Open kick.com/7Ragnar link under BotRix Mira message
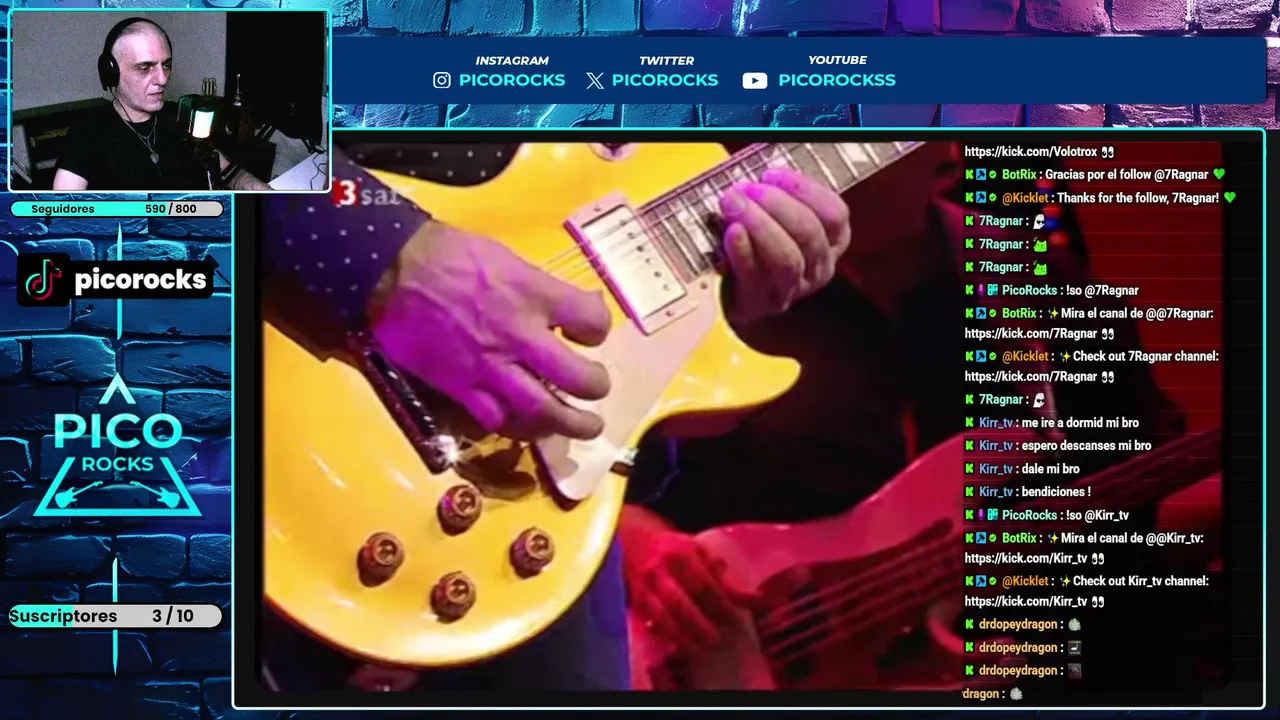Image resolution: width=1280 pixels, height=720 pixels. (x=1031, y=334)
